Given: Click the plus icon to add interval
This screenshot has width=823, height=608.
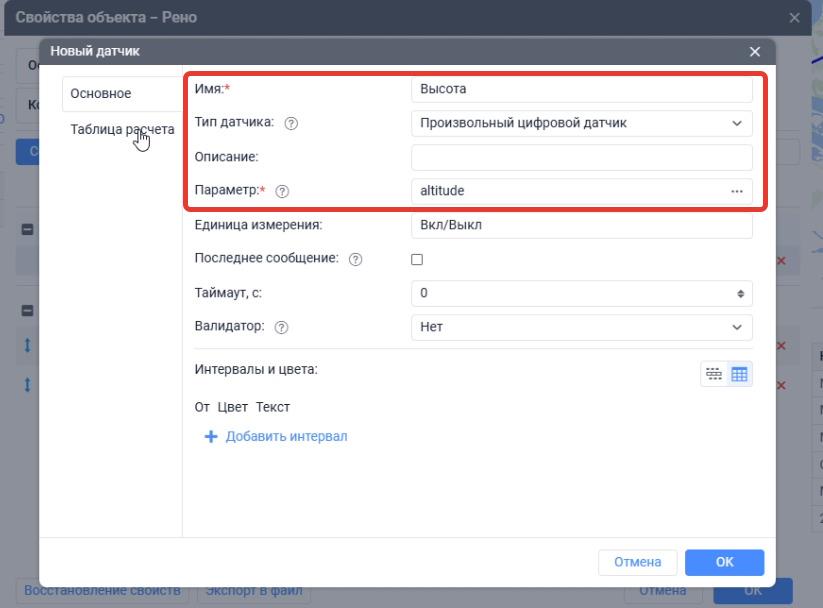Looking at the screenshot, I should [210, 436].
